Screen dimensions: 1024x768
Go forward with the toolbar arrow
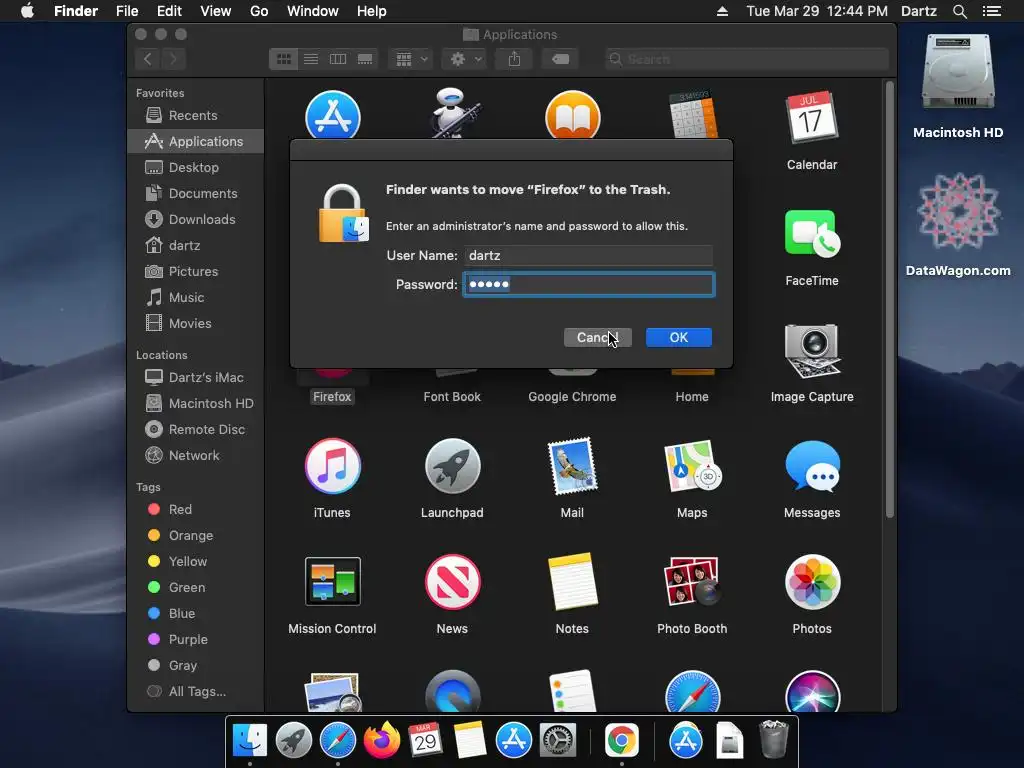173,59
